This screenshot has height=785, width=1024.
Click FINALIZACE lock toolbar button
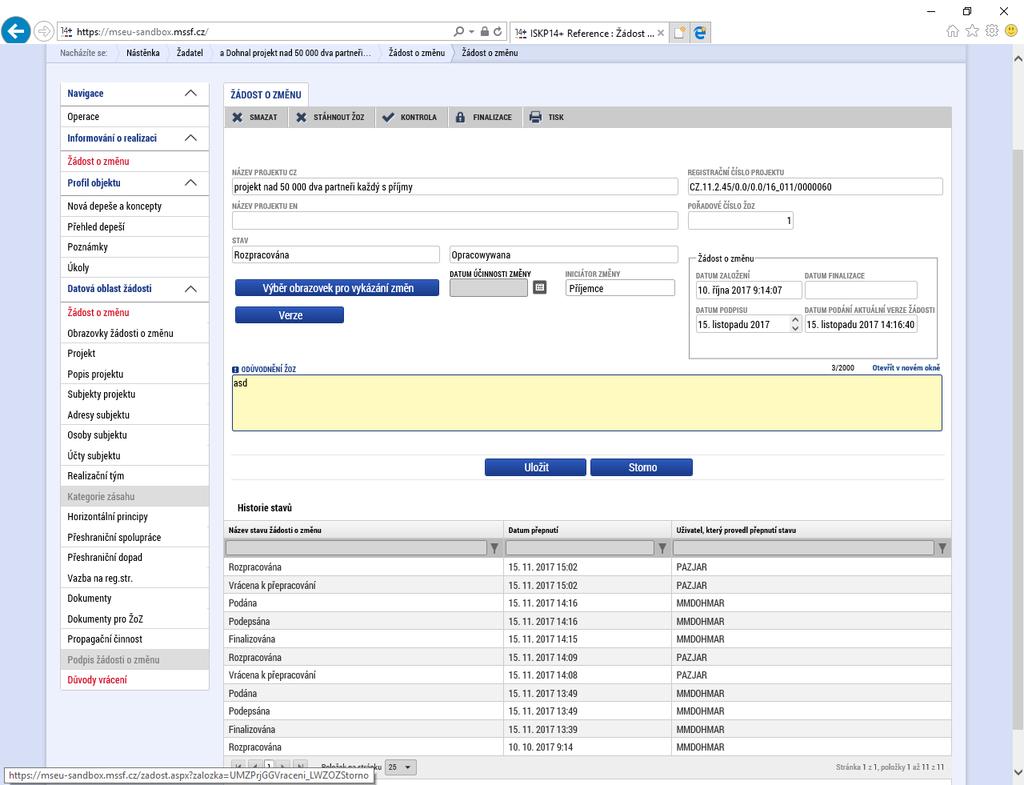(483, 118)
